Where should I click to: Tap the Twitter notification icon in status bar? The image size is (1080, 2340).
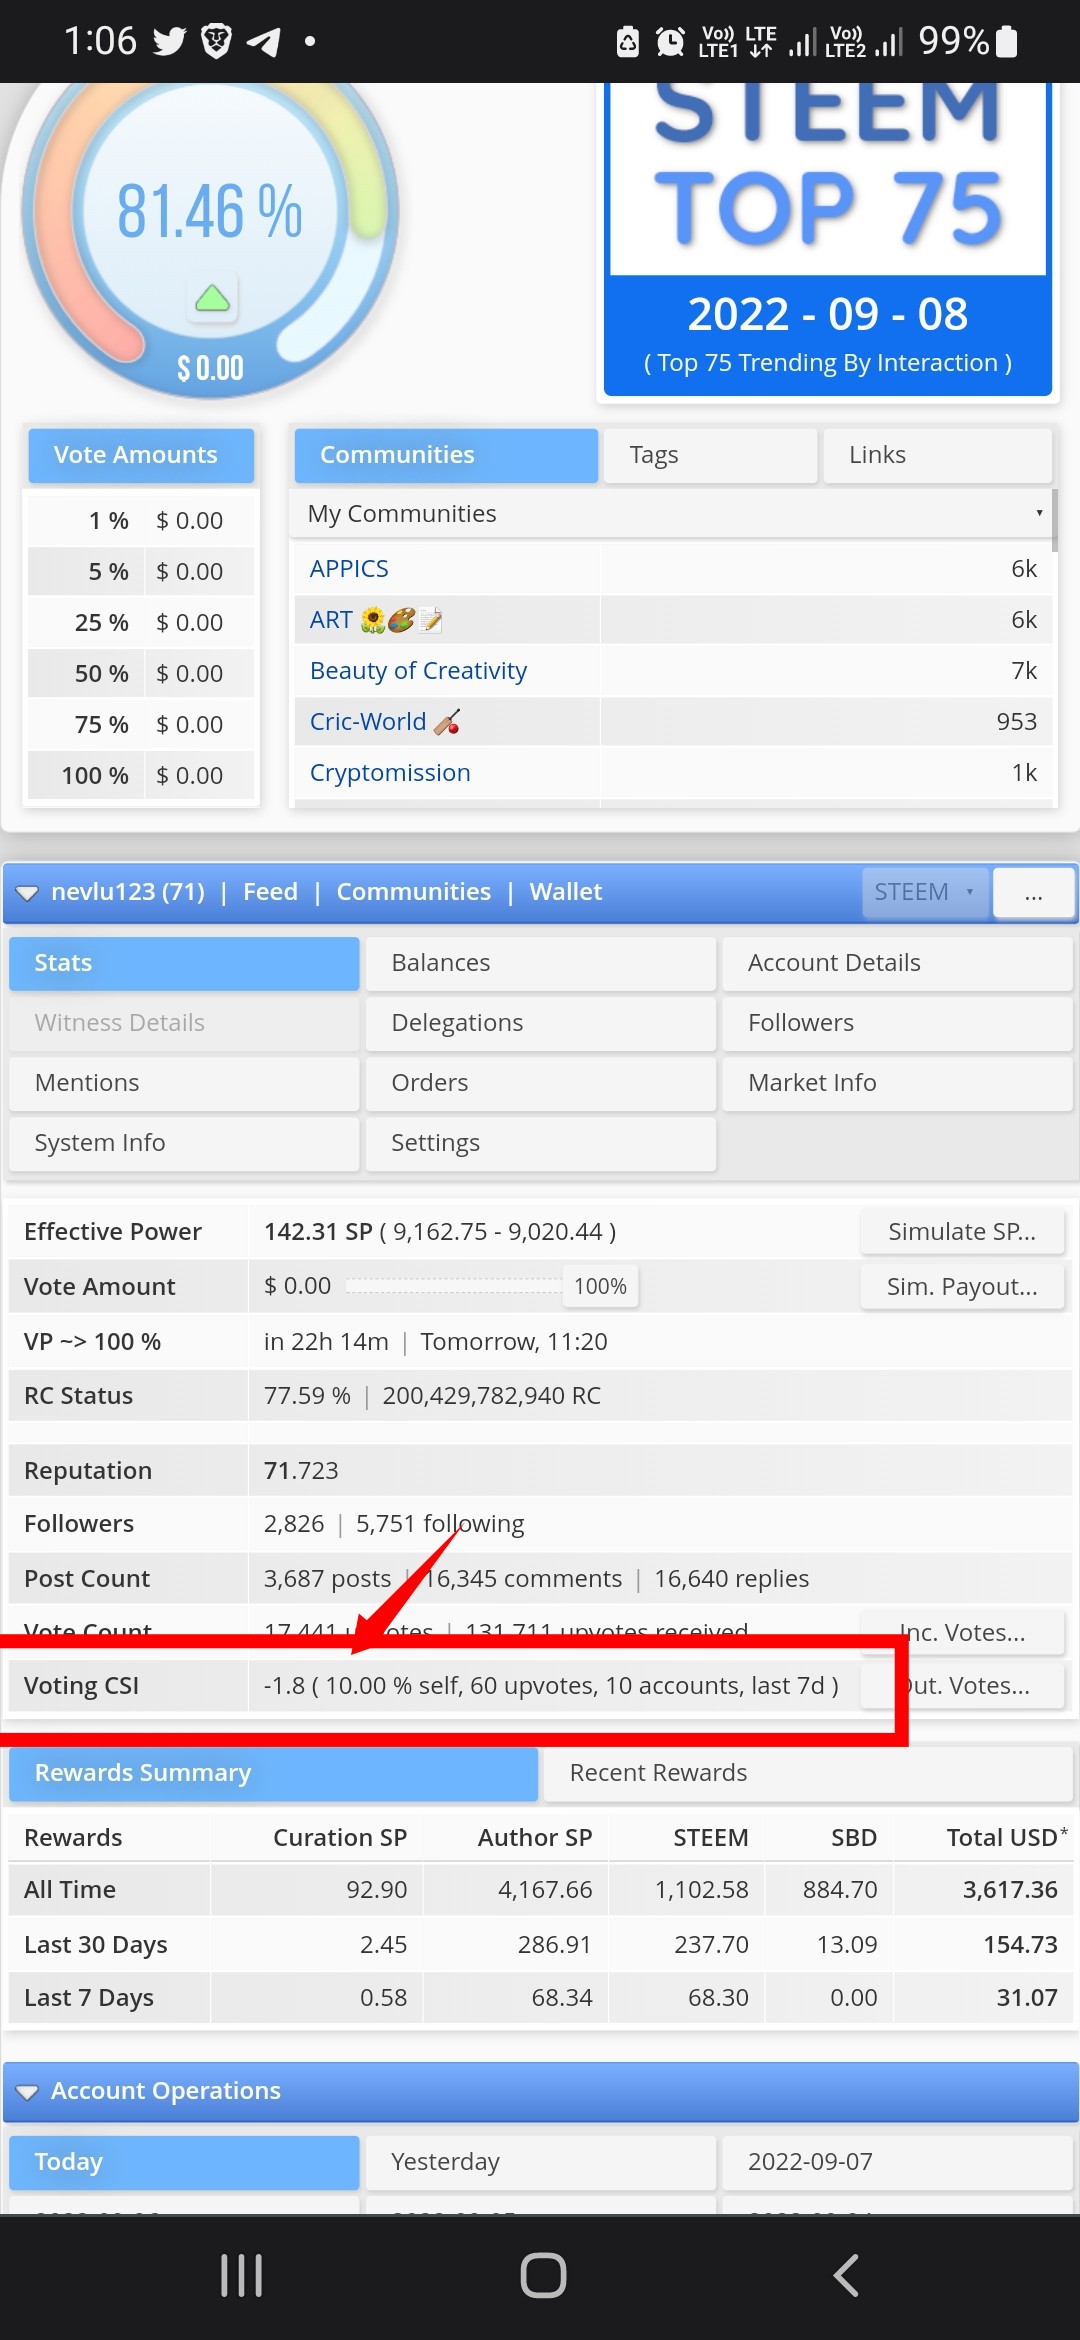(170, 41)
